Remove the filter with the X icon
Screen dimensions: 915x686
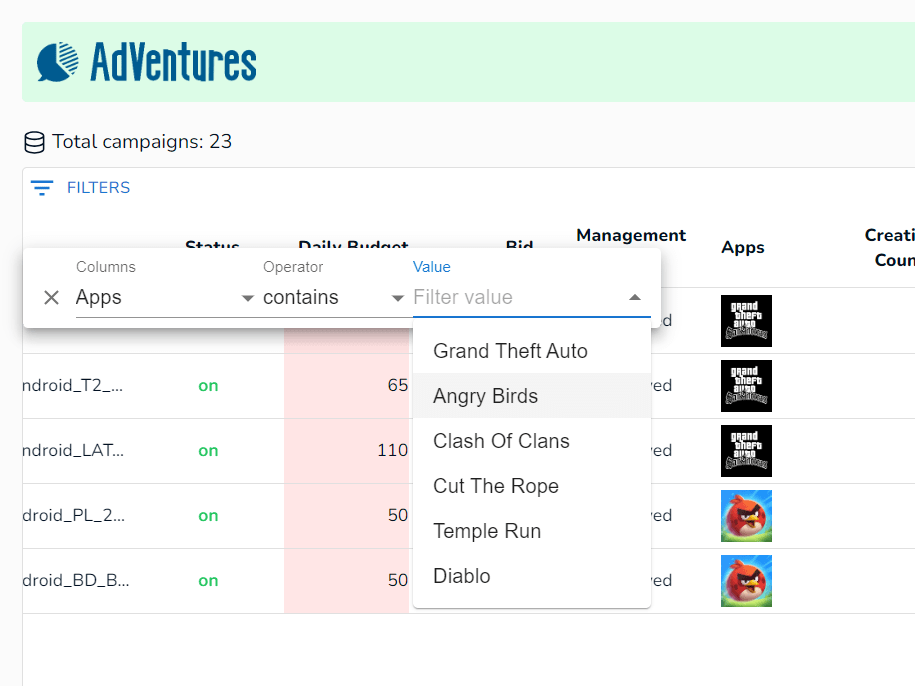(x=52, y=297)
